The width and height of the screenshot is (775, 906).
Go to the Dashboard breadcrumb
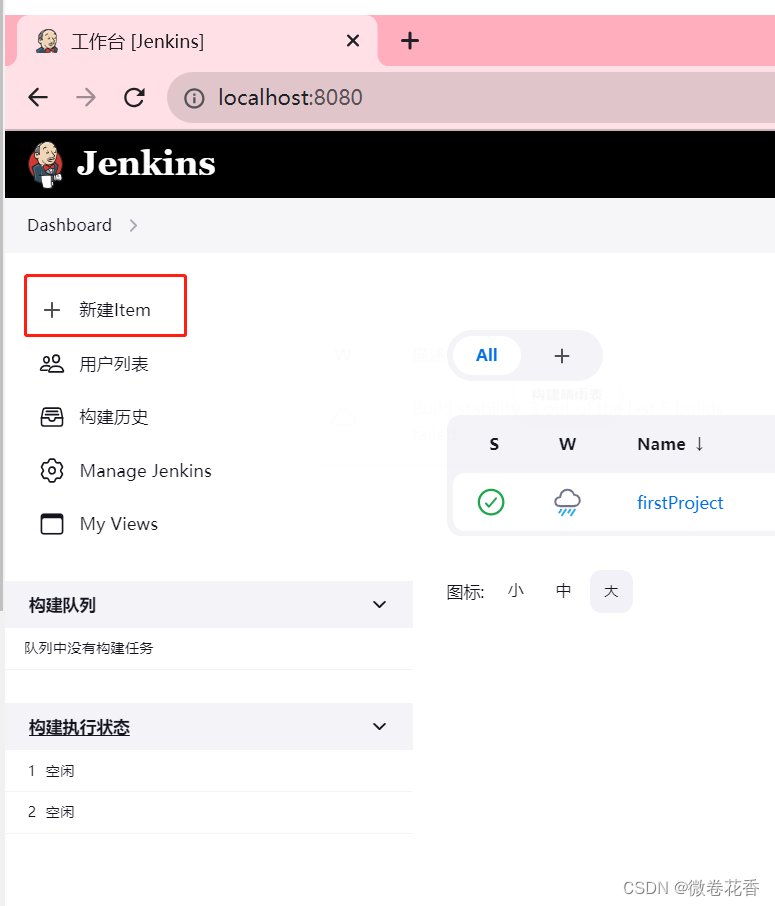tap(69, 225)
